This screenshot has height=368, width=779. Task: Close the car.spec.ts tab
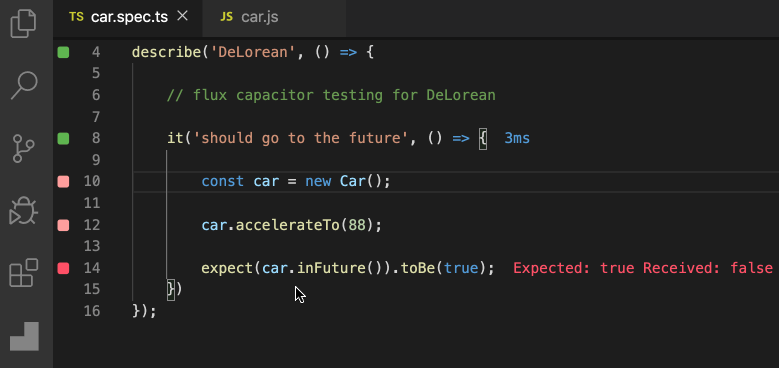[183, 16]
